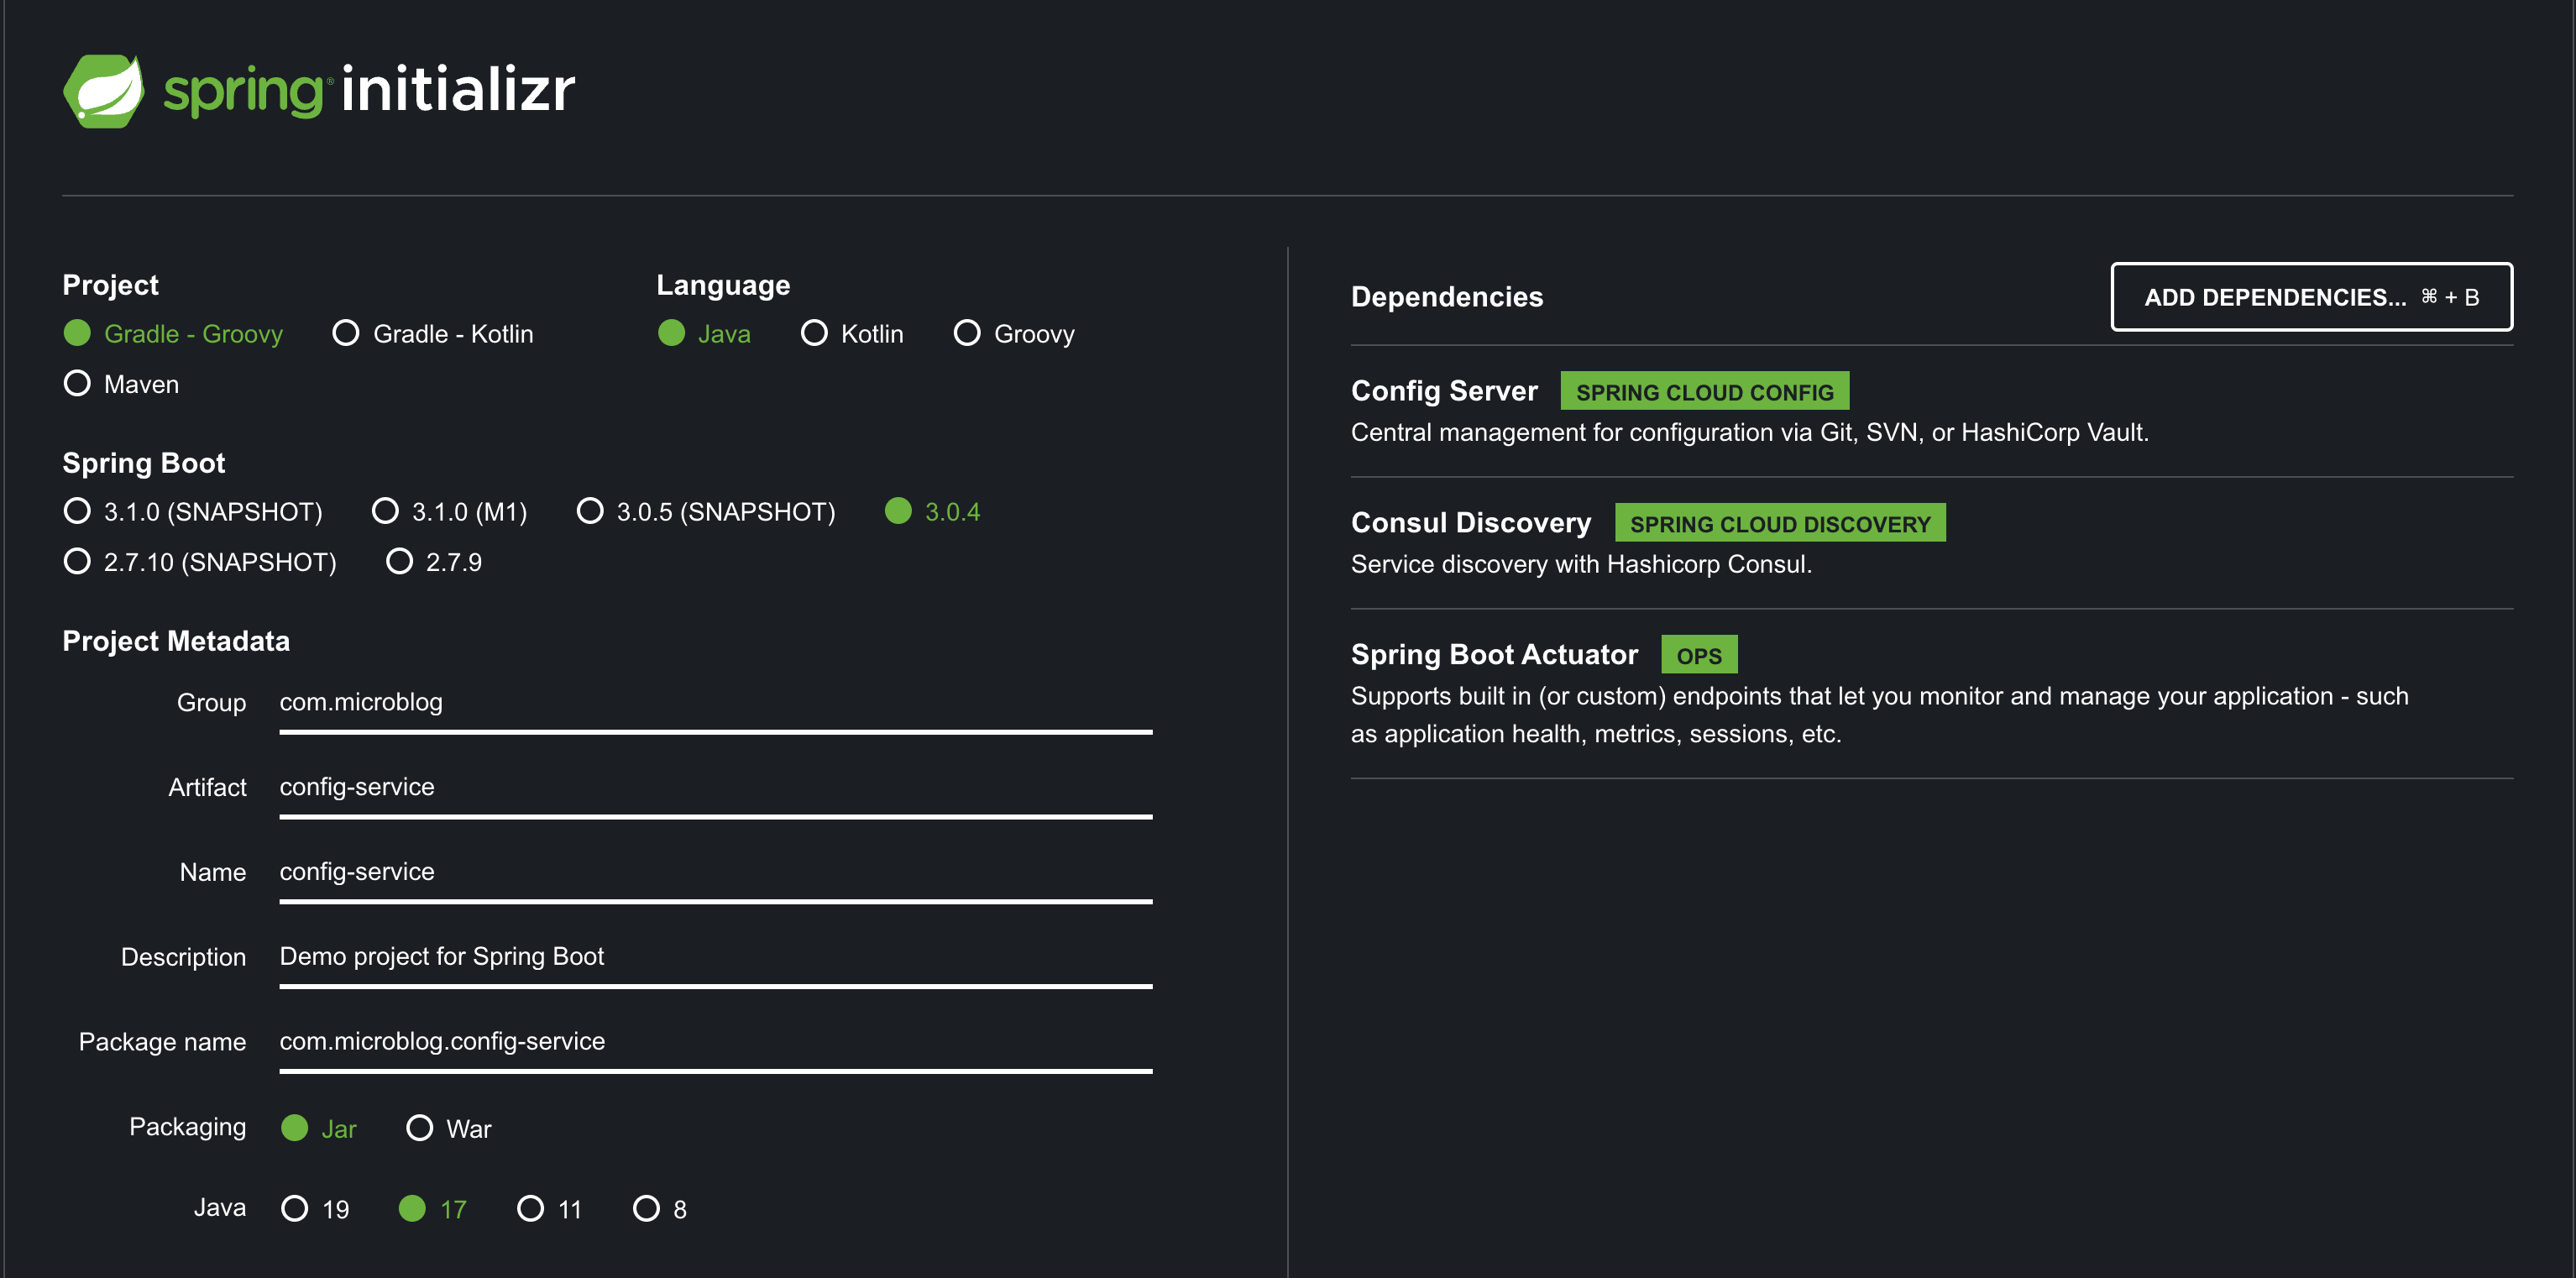Choose Gradle - Kotlin project type
The image size is (2576, 1278).
(x=346, y=333)
